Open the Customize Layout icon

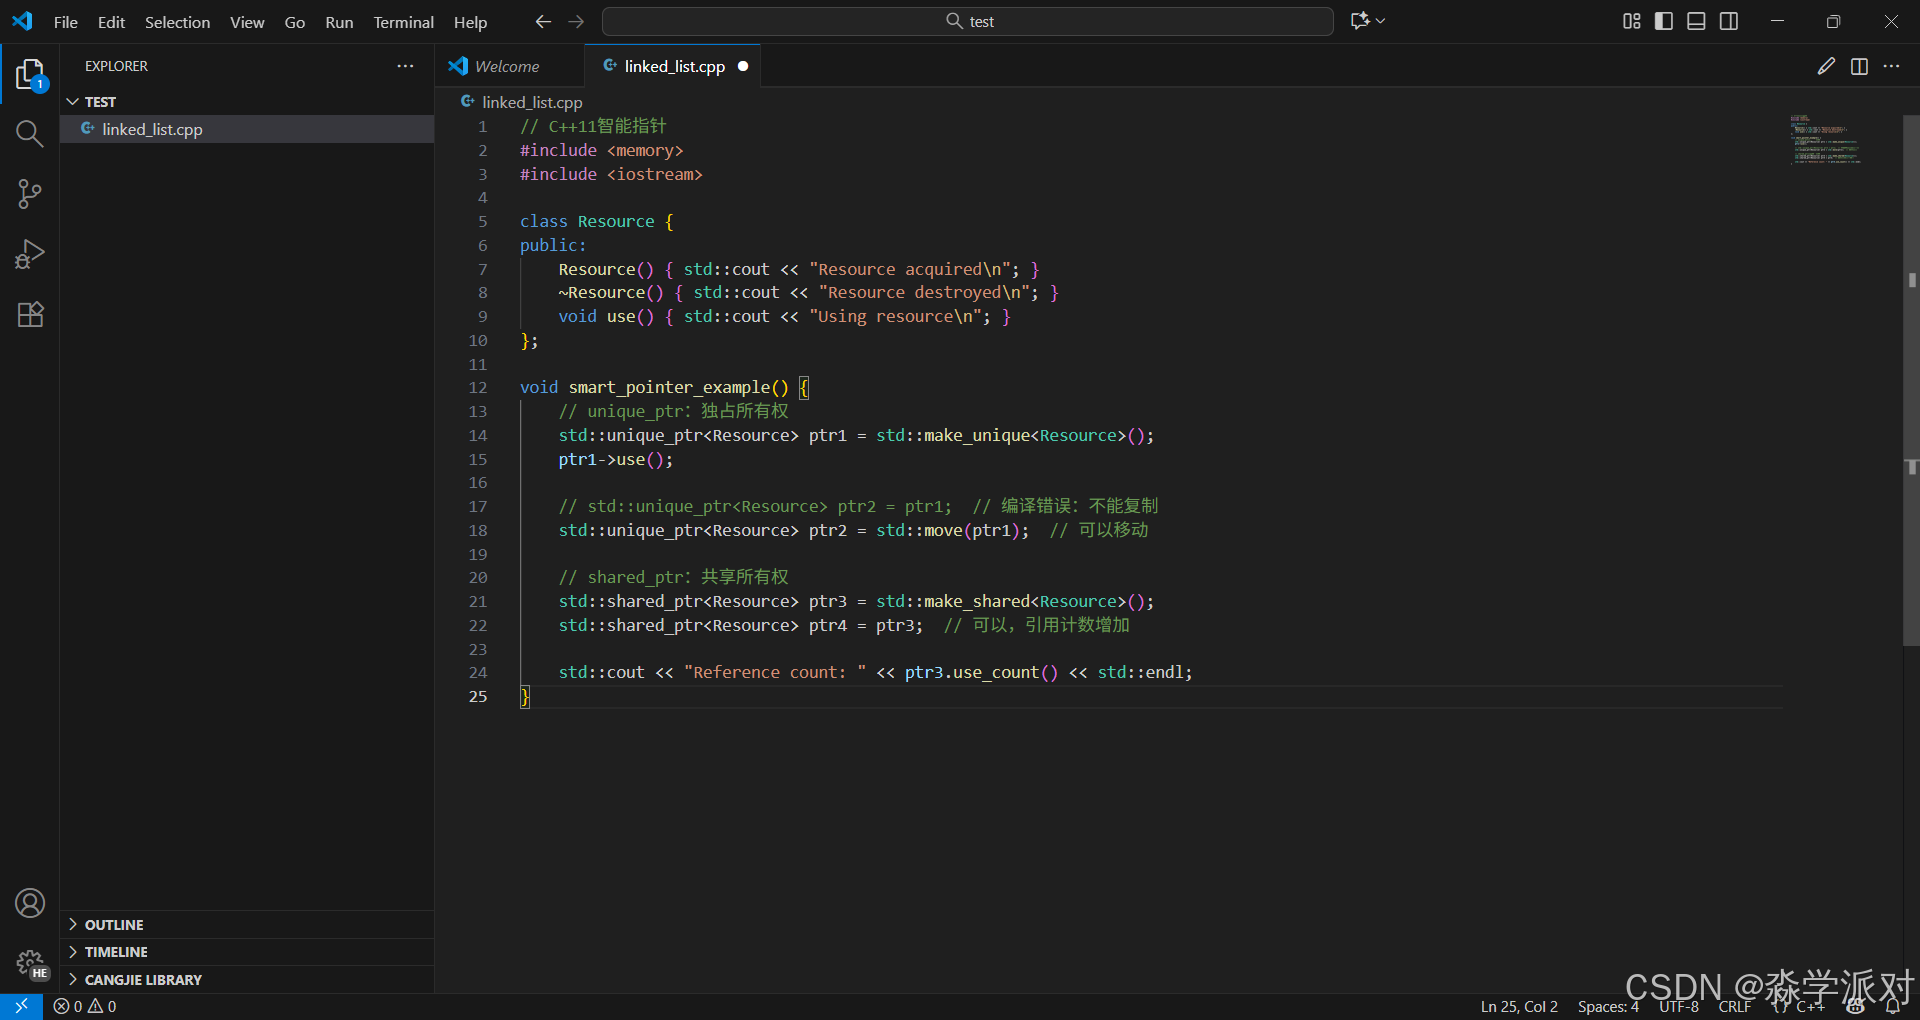(x=1632, y=21)
